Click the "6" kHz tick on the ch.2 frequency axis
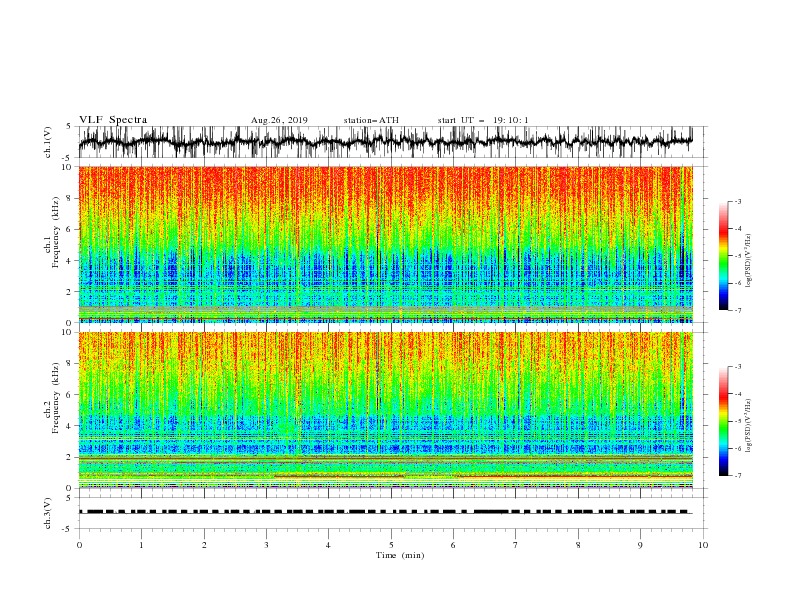Screen dimensions: 792x612 70,395
